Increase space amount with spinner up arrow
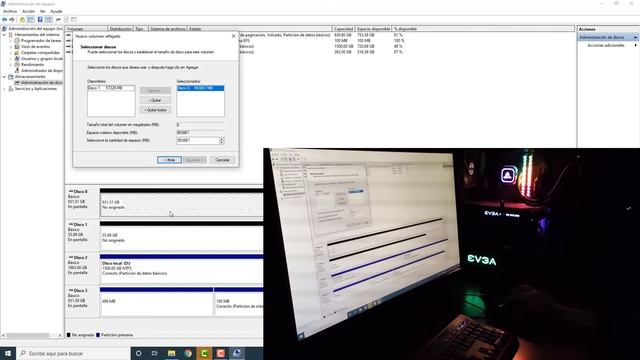The height and width of the screenshot is (360, 640). point(222,139)
